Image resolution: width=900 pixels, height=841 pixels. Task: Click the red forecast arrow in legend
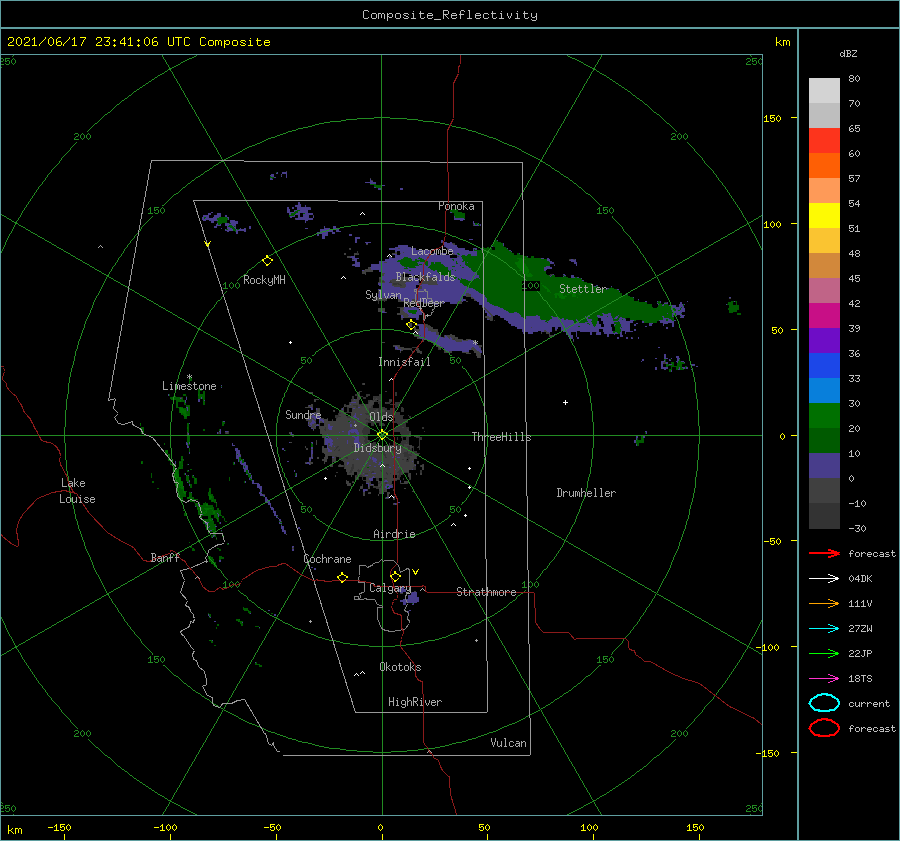pyautogui.click(x=824, y=553)
